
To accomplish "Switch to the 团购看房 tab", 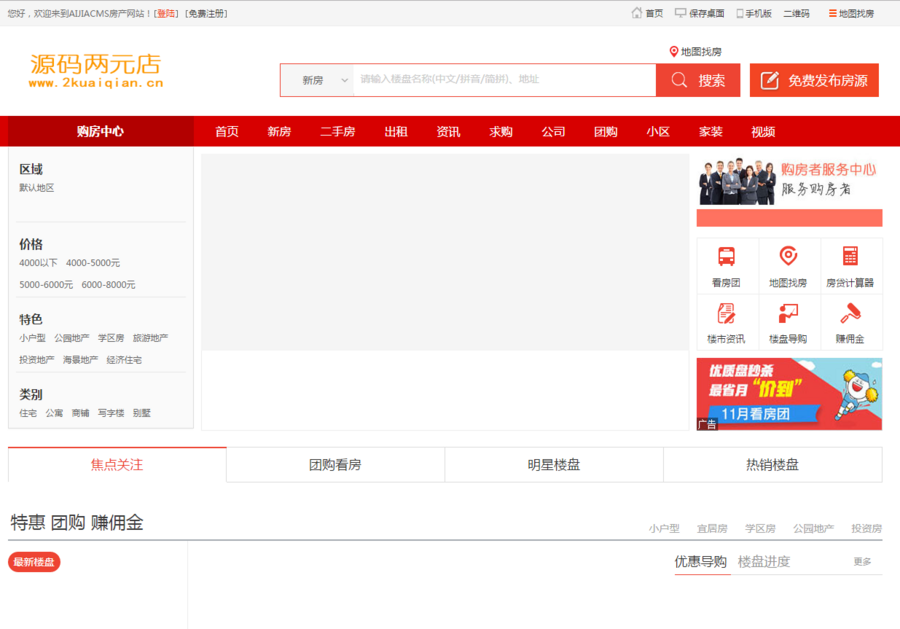I will pos(336,463).
